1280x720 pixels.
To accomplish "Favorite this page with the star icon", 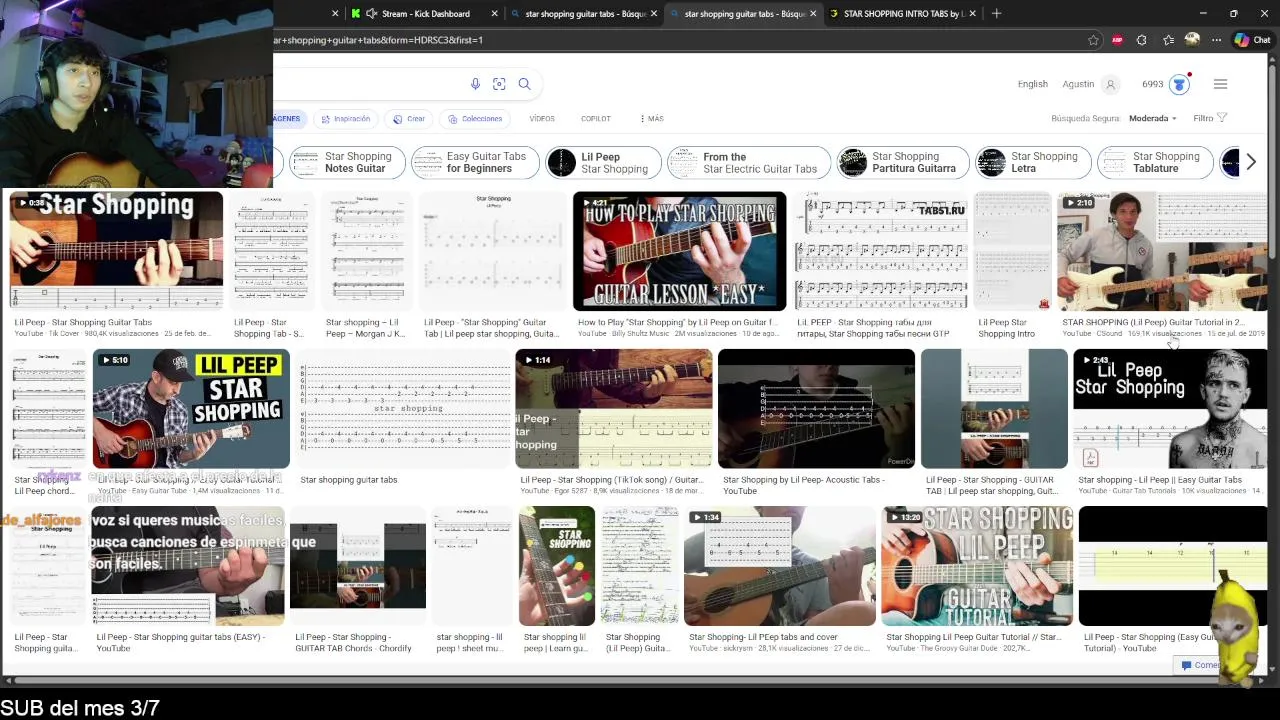I will point(1093,40).
